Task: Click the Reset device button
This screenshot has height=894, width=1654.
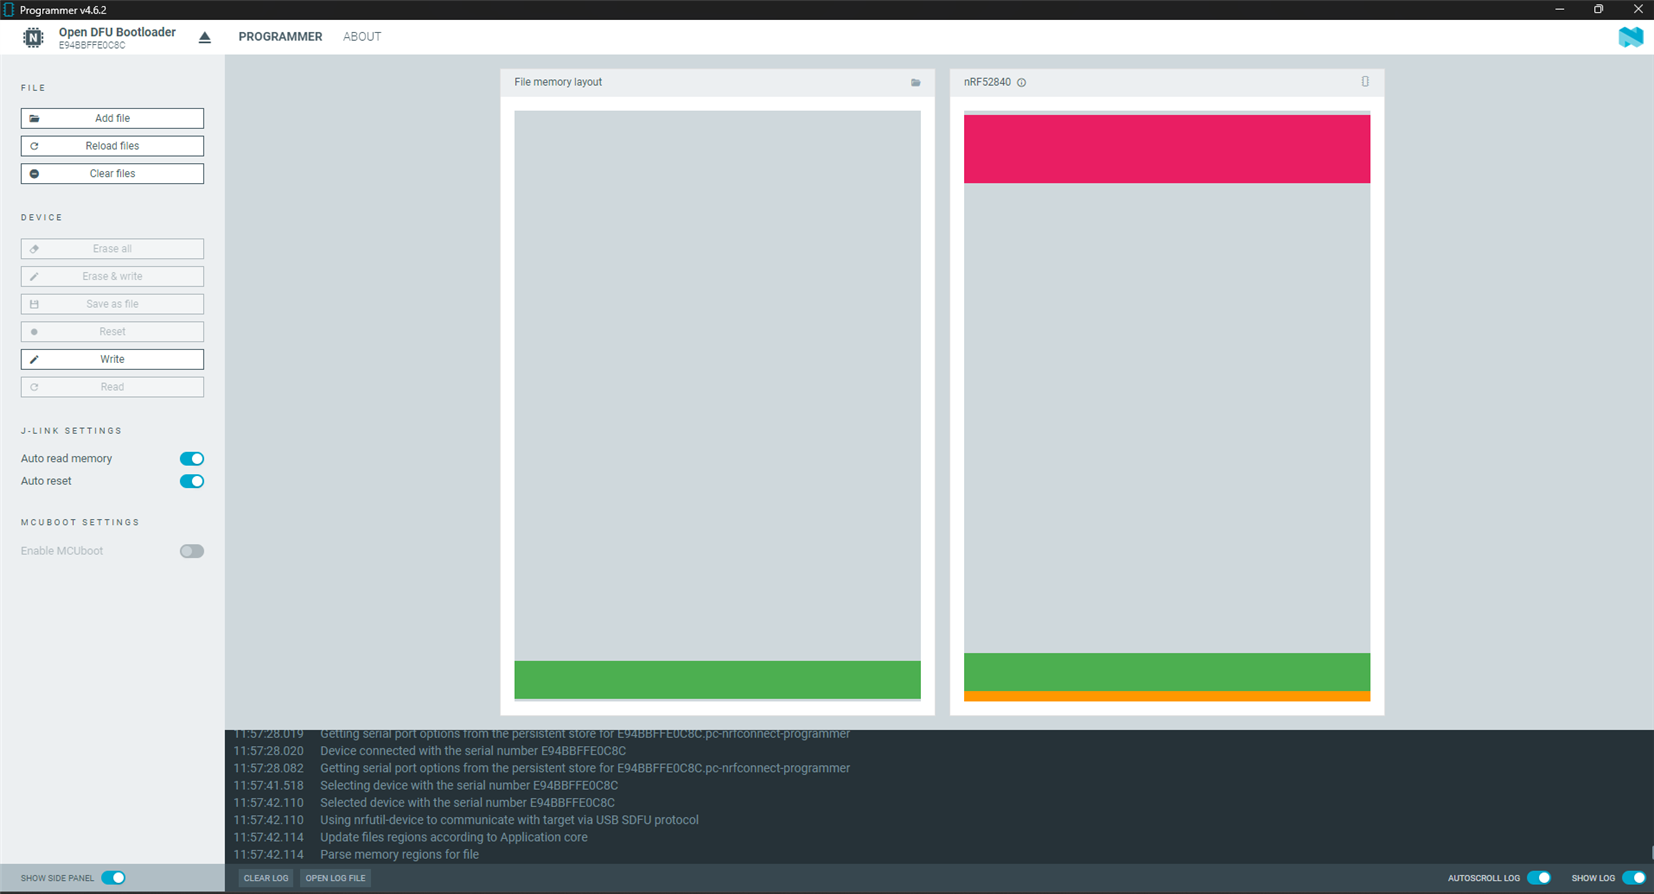Action: [x=112, y=332]
